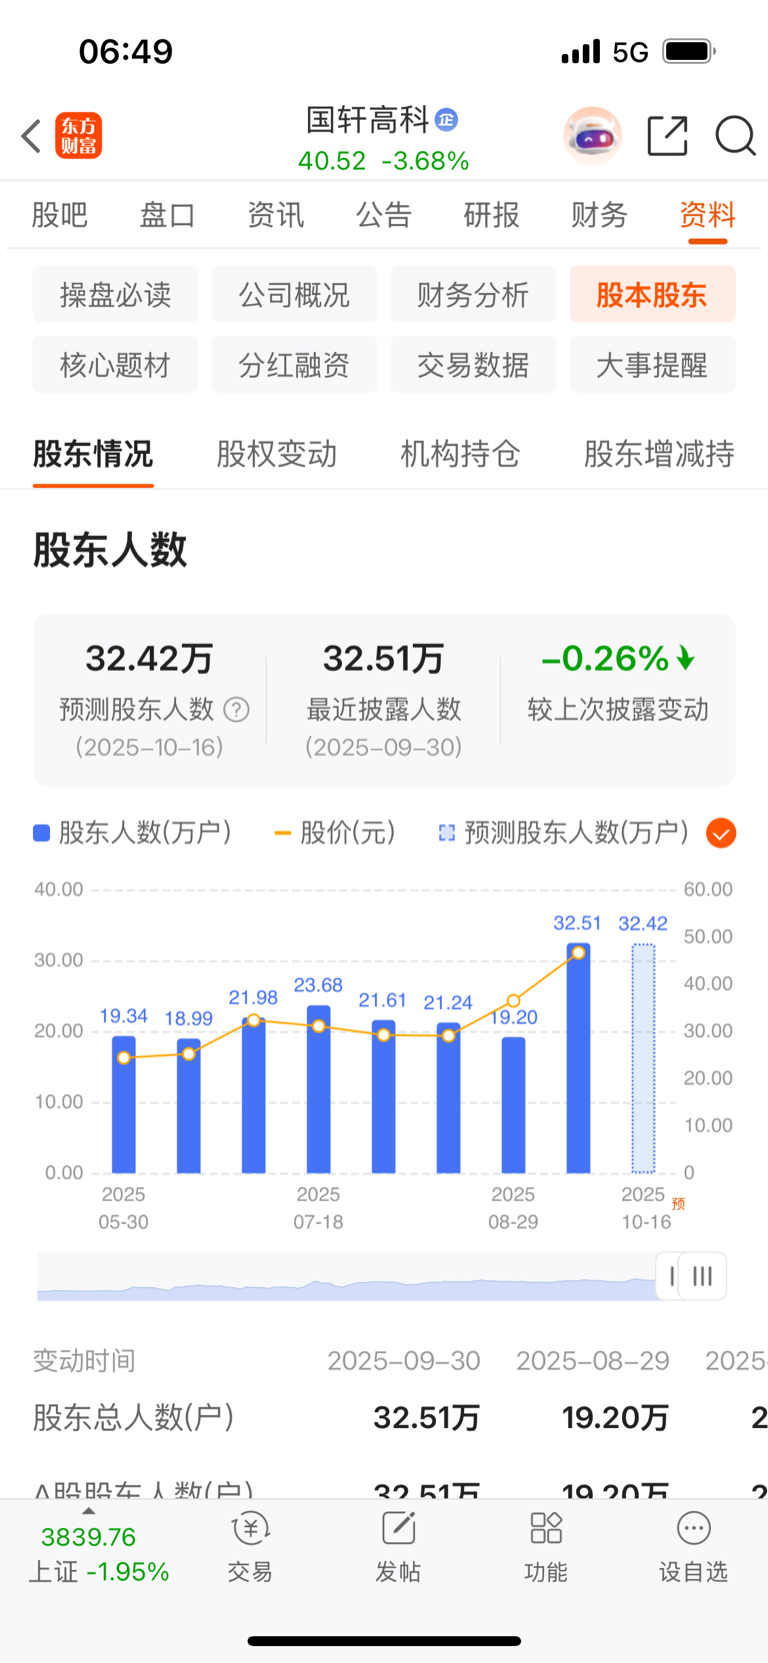Tap the -0.26% change figure
The width and height of the screenshot is (768, 1663).
(617, 658)
